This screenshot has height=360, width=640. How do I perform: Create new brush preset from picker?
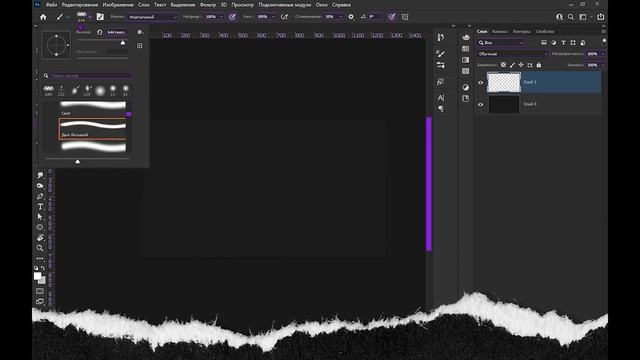click(140, 46)
